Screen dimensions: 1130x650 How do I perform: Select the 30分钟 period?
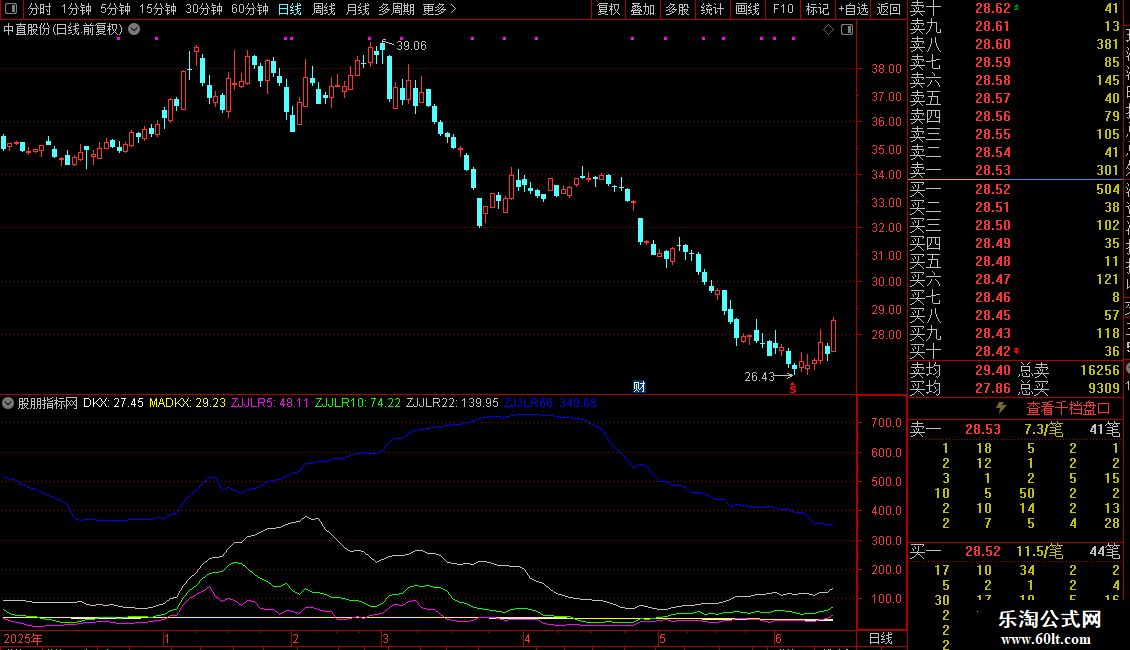pyautogui.click(x=204, y=9)
